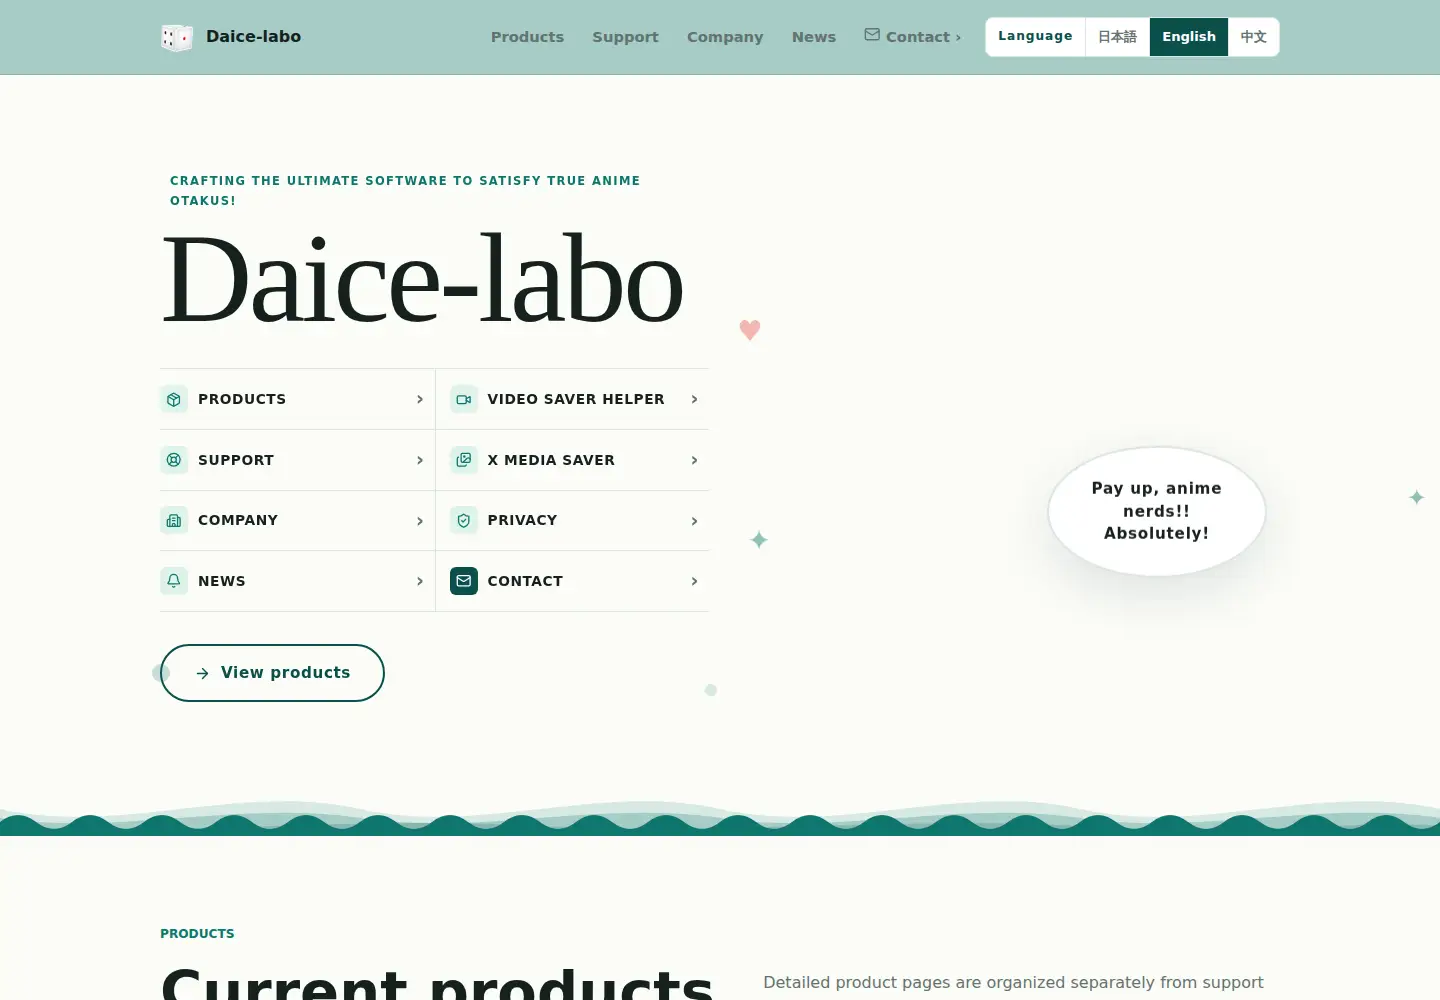The image size is (1440, 1000).
Task: Click the chevron on the SUPPORT row
Action: pos(420,460)
